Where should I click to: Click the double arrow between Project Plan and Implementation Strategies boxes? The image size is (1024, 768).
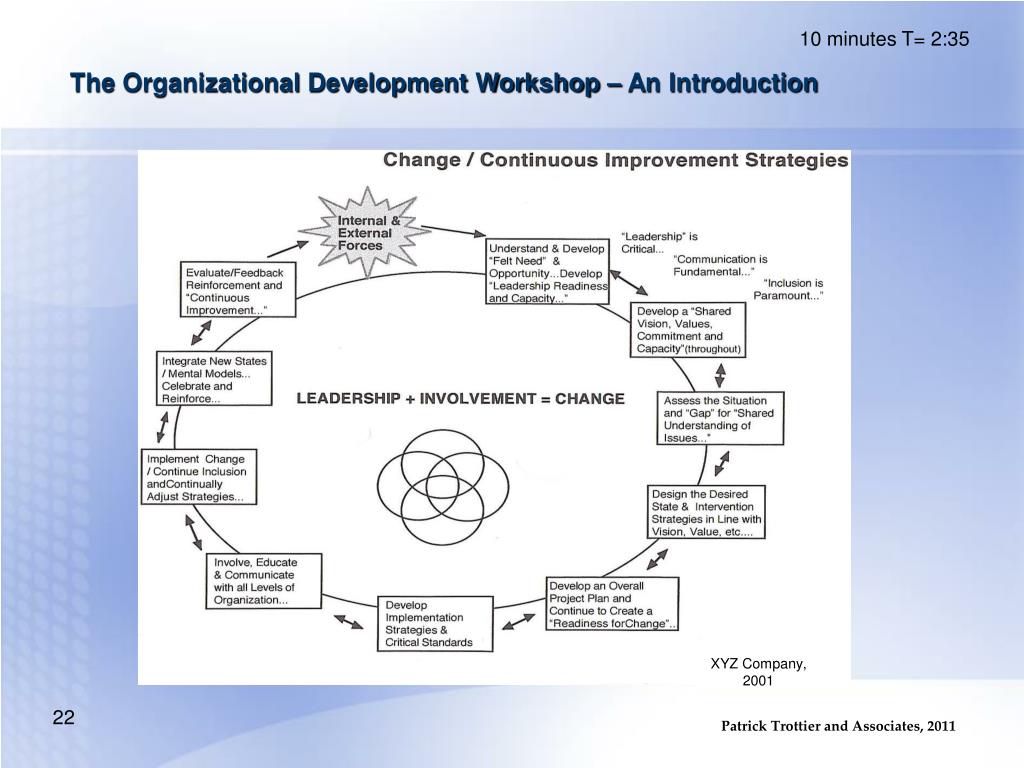pos(519,622)
